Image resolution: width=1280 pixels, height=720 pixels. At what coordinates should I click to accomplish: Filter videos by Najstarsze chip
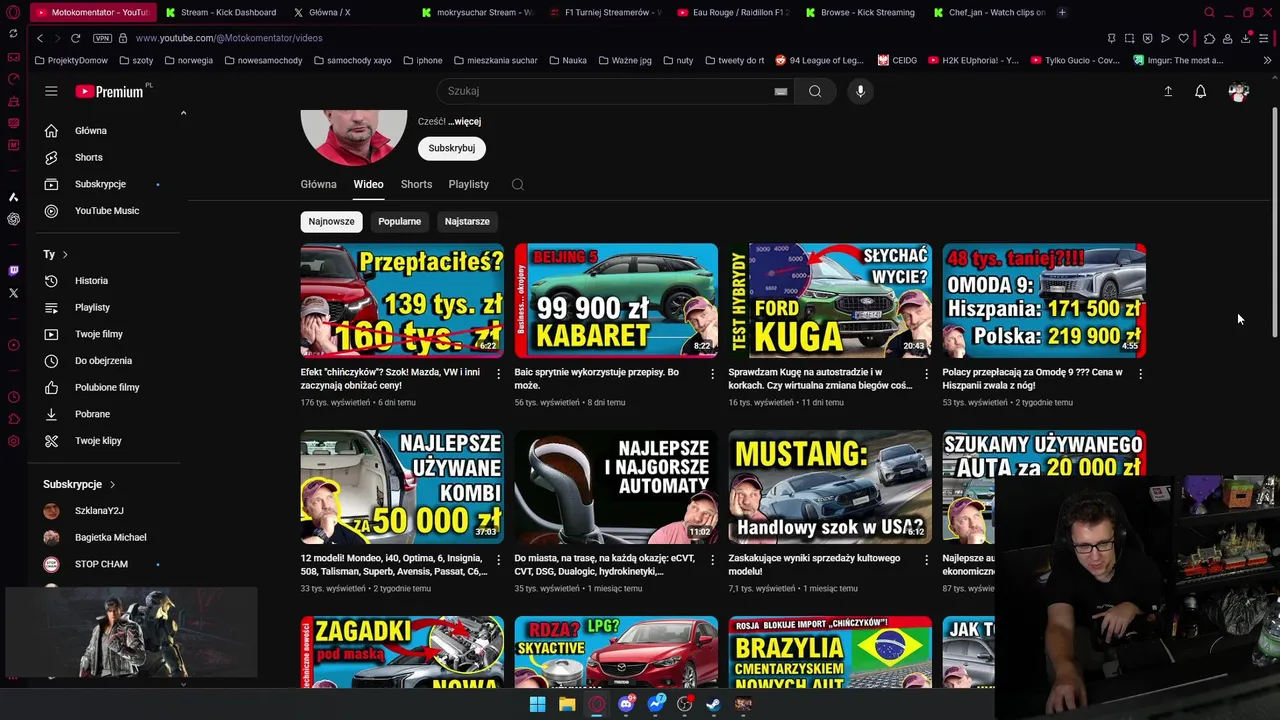coord(467,221)
